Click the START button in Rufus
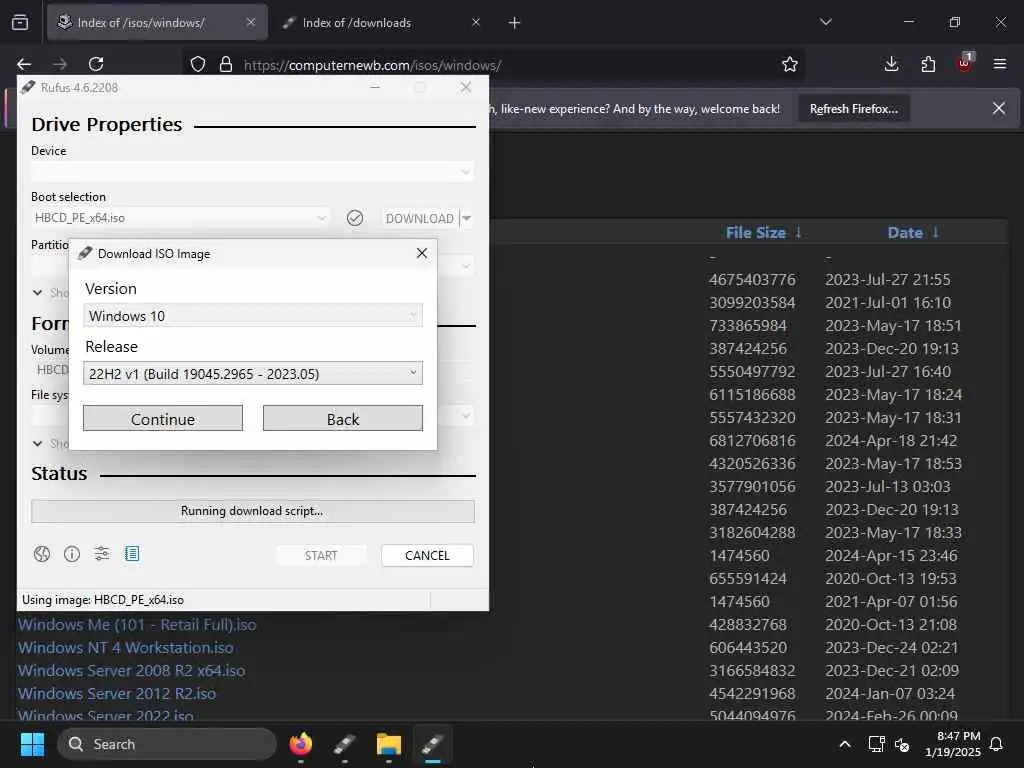Screen dimensions: 1024x768 click(x=321, y=555)
